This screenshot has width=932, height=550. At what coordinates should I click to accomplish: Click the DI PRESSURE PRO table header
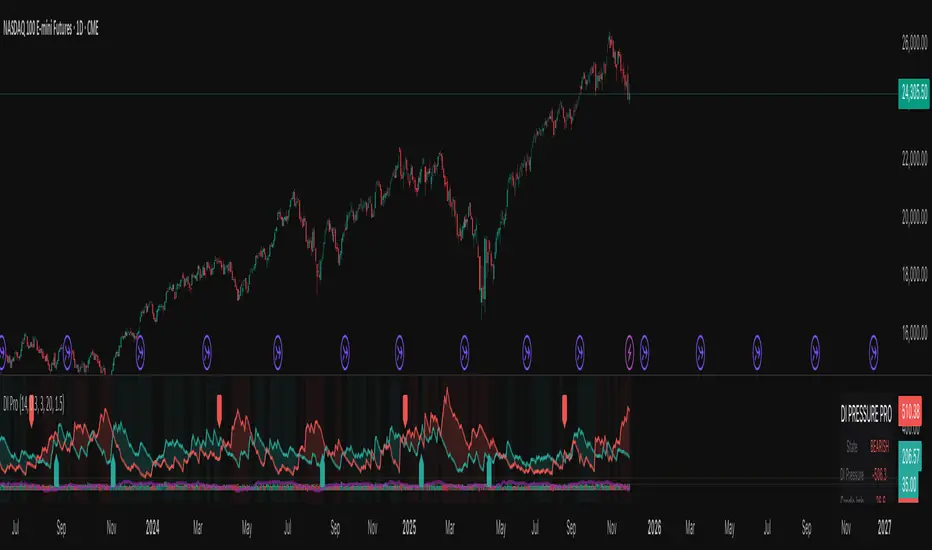pos(866,414)
